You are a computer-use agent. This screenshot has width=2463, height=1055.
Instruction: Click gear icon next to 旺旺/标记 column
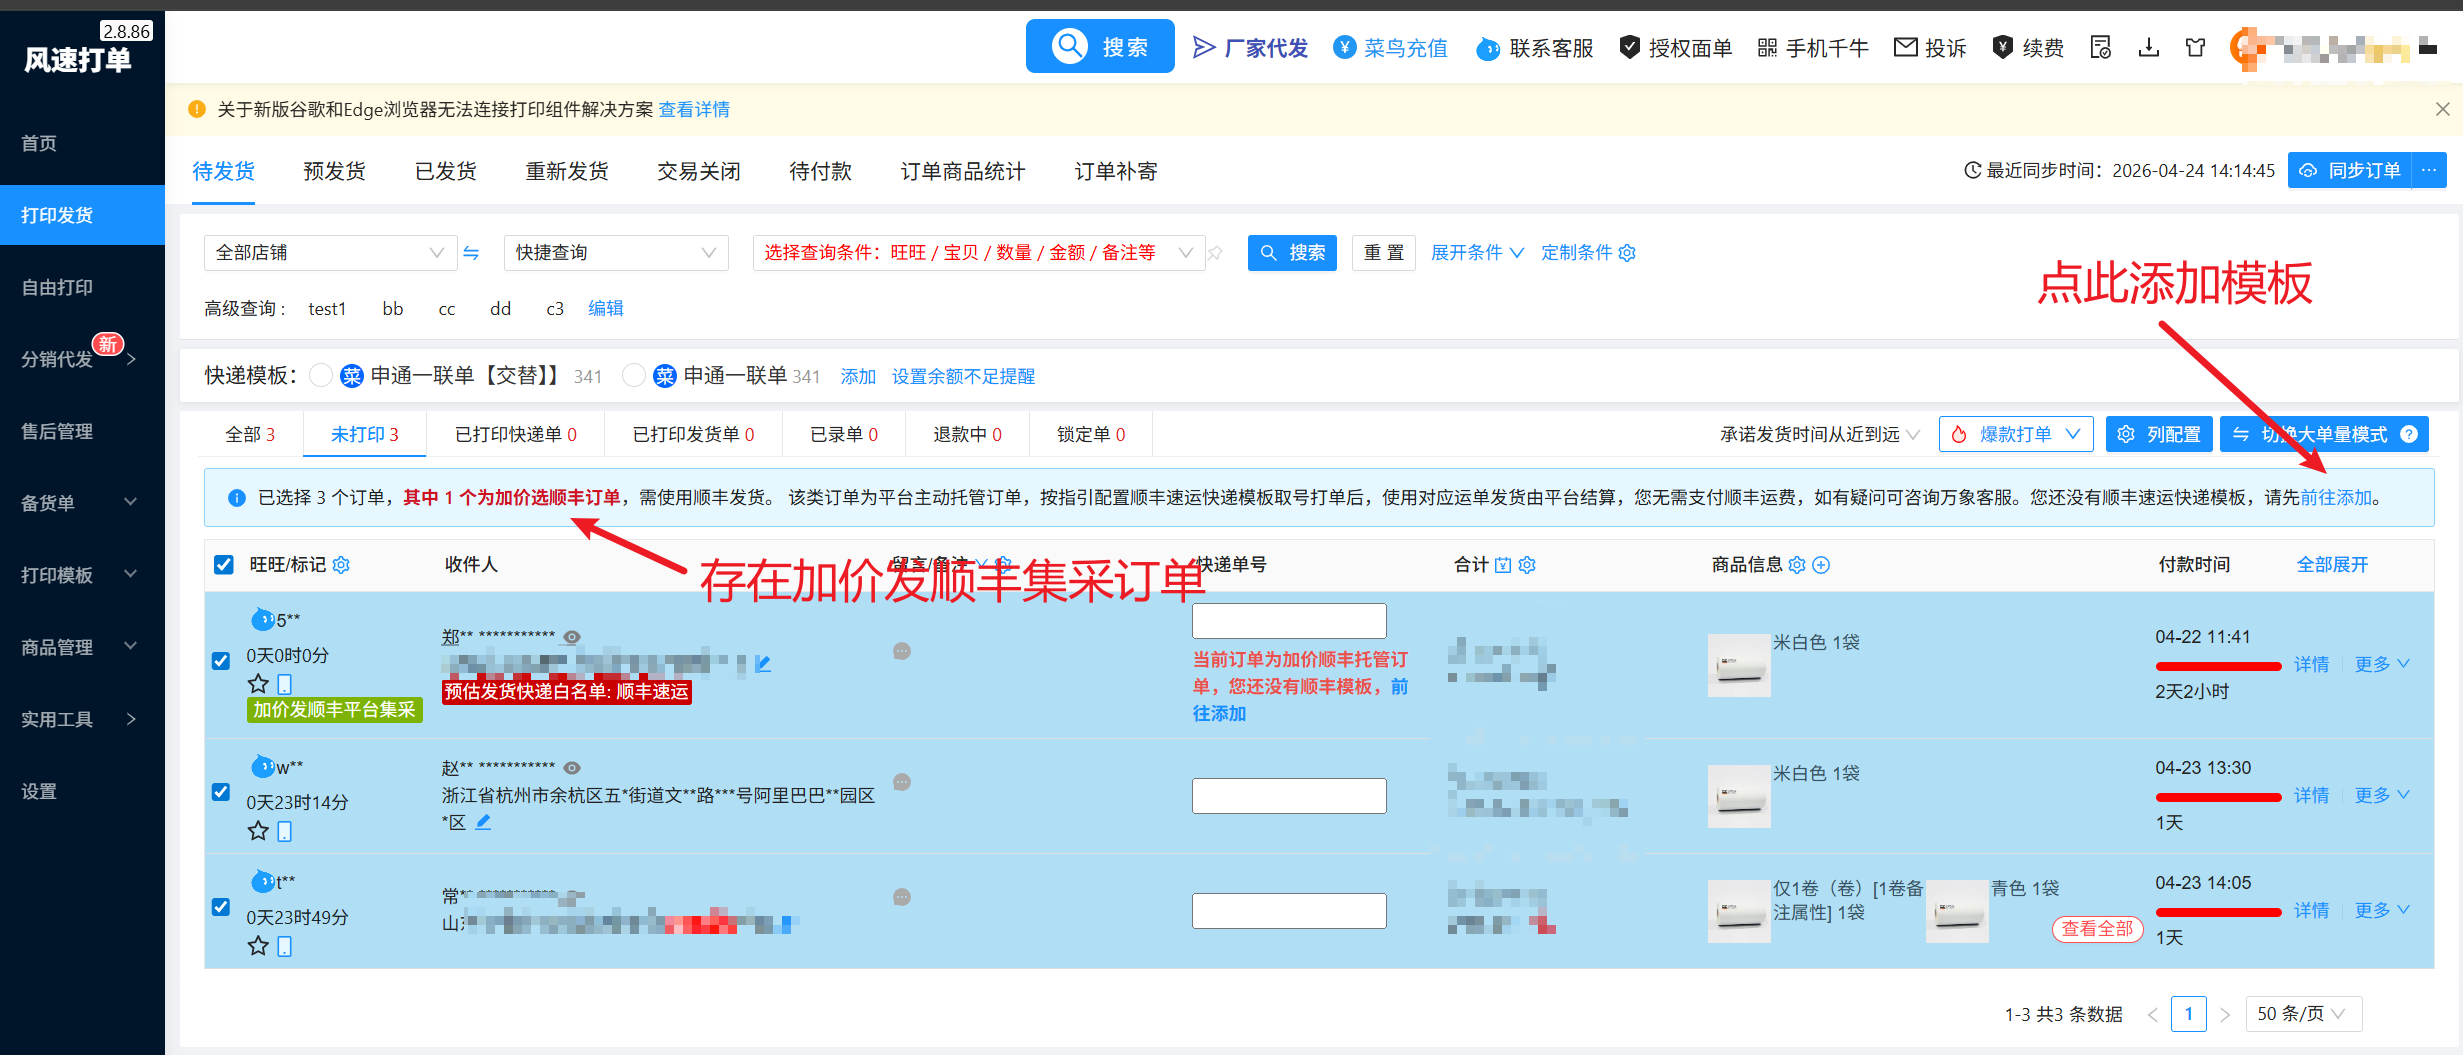pos(341,565)
